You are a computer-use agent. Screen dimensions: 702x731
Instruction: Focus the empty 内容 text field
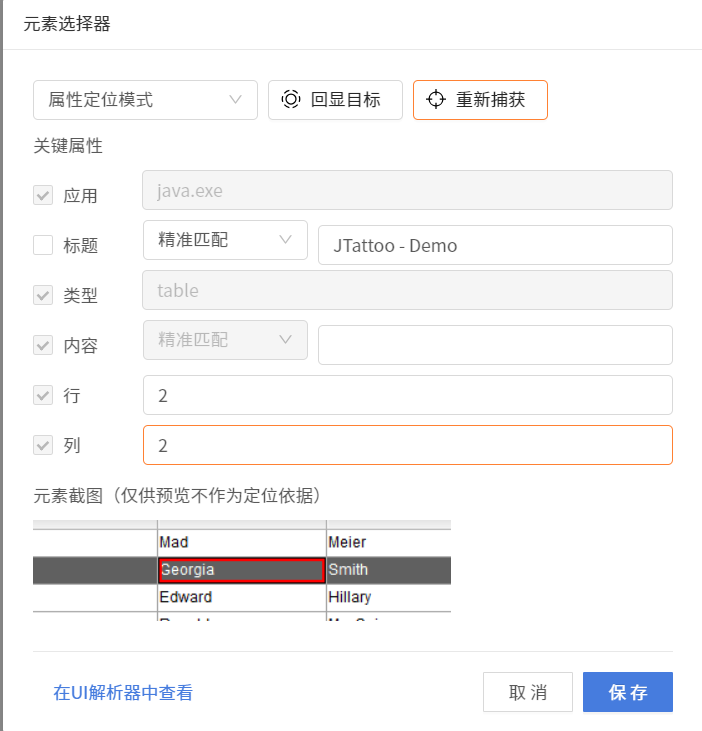(495, 345)
